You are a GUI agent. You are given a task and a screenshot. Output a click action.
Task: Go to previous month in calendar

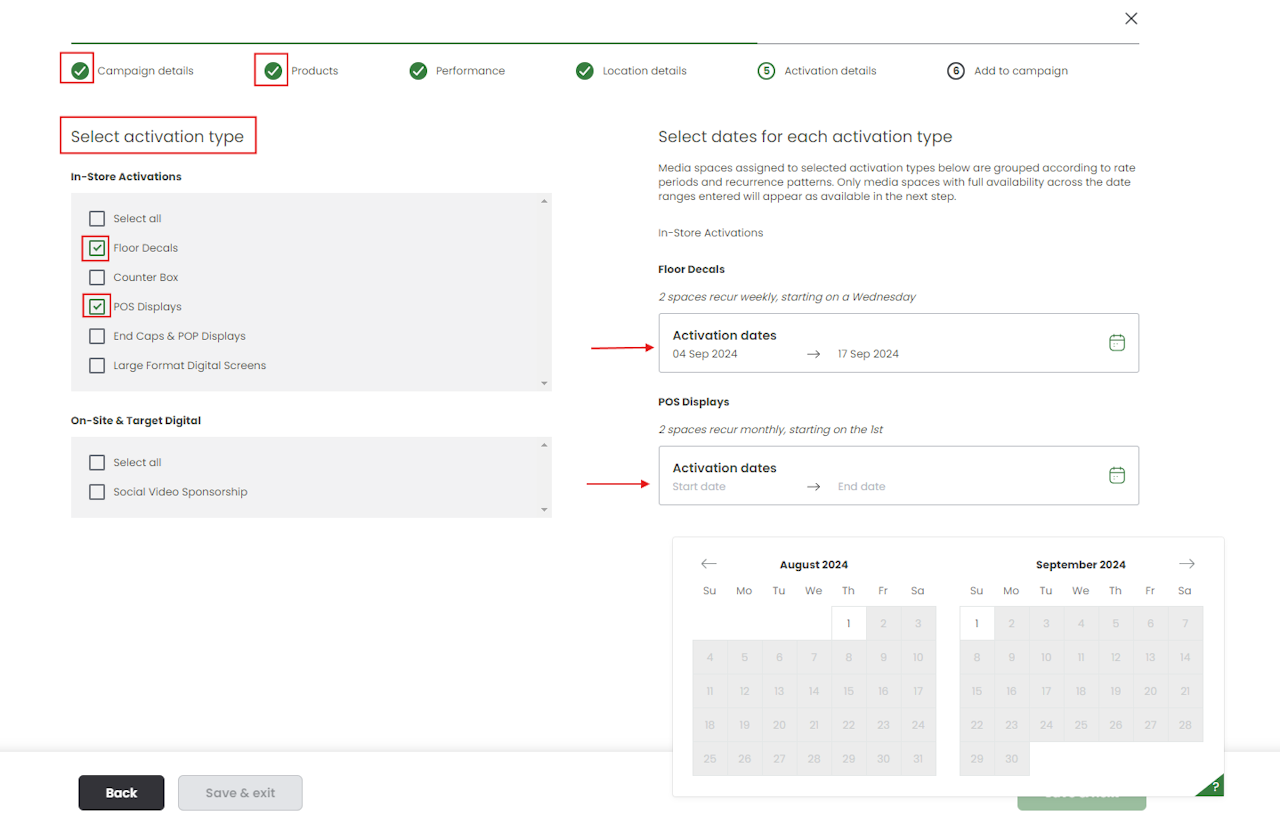tap(709, 564)
